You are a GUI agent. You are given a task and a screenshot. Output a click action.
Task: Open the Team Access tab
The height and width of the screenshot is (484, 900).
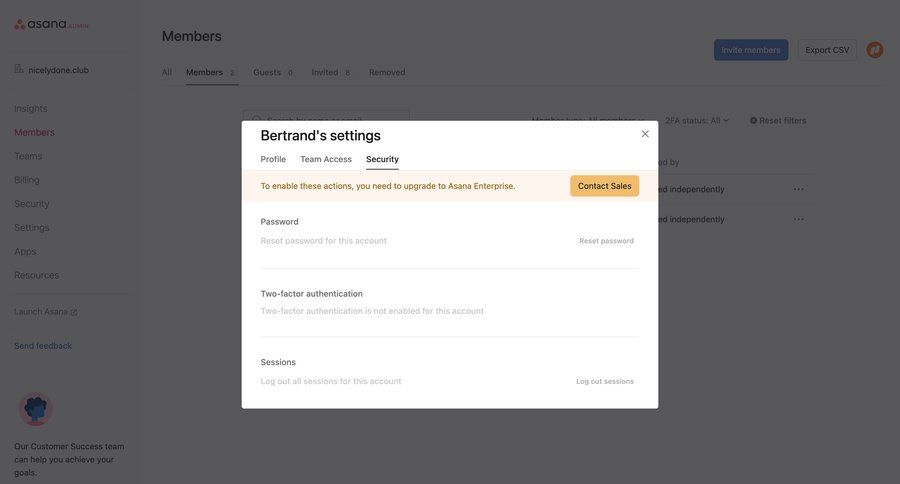325,159
